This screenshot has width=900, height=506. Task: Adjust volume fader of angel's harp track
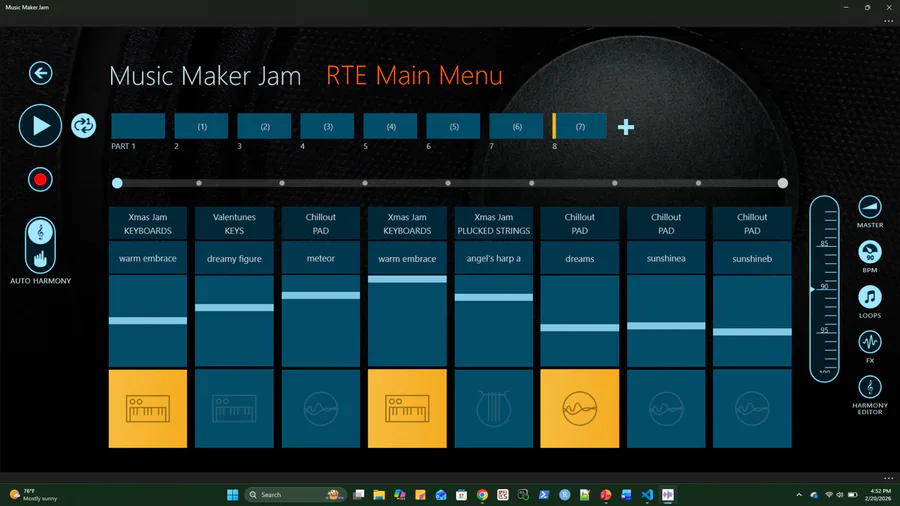coord(494,297)
